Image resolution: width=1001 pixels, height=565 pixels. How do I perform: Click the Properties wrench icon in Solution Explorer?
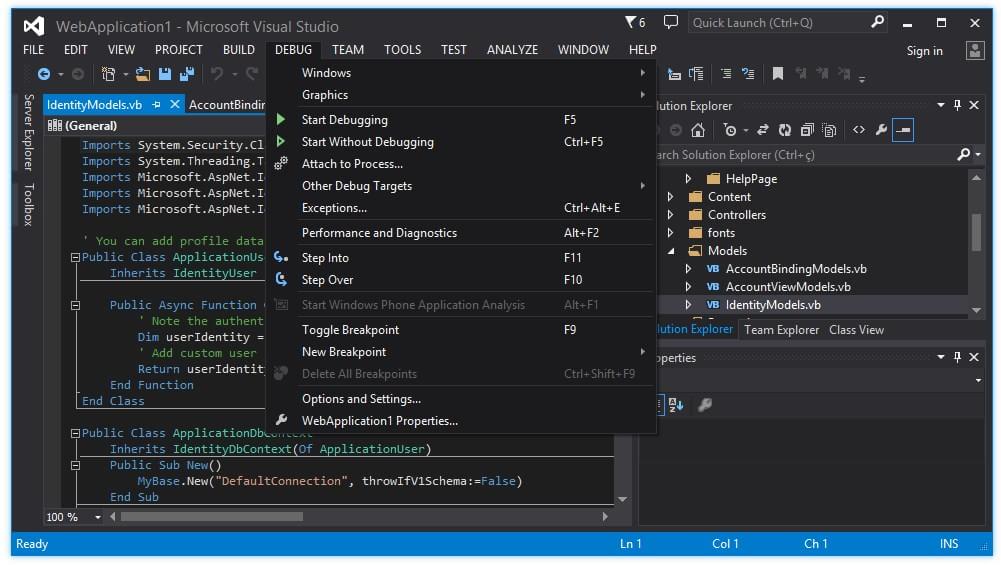pos(881,130)
